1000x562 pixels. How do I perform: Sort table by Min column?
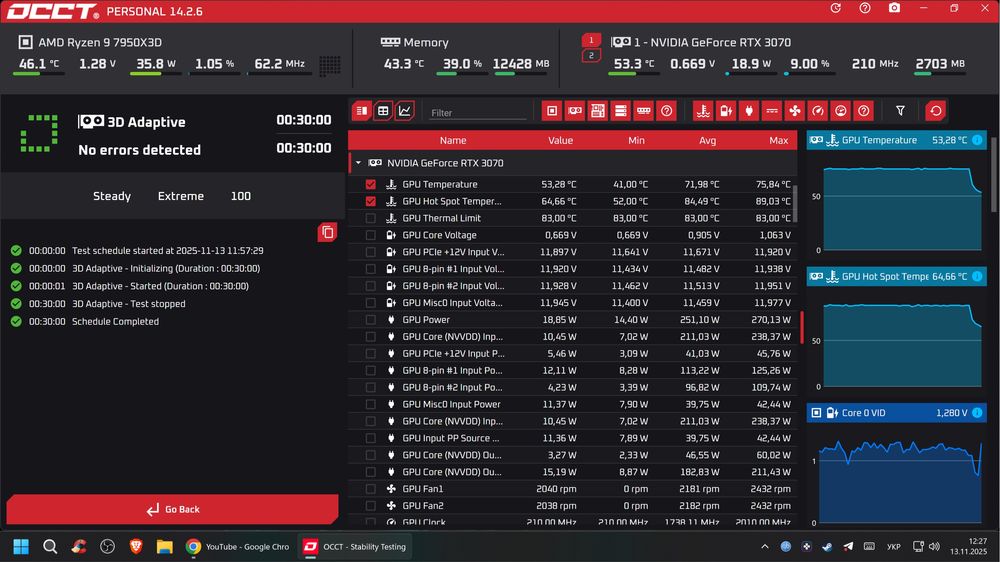(x=636, y=140)
